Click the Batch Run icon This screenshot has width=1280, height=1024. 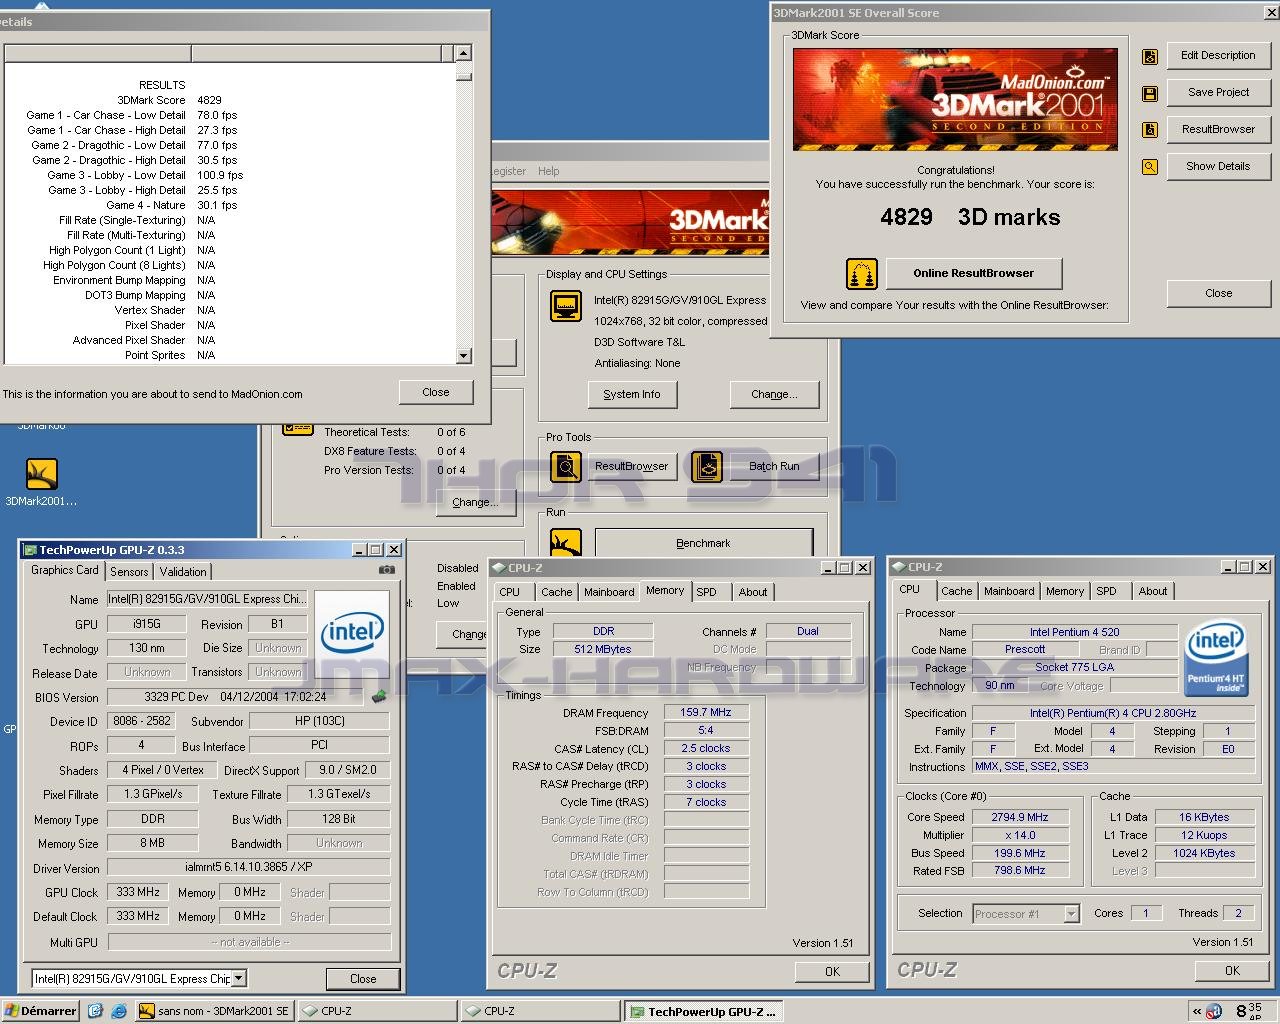706,467
